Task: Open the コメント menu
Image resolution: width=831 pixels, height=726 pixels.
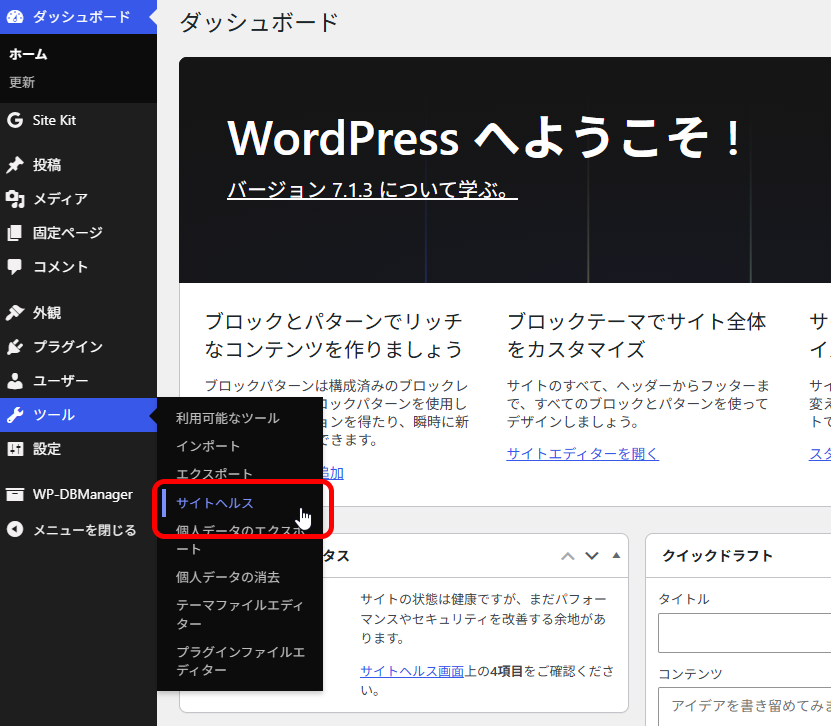Action: point(78,267)
